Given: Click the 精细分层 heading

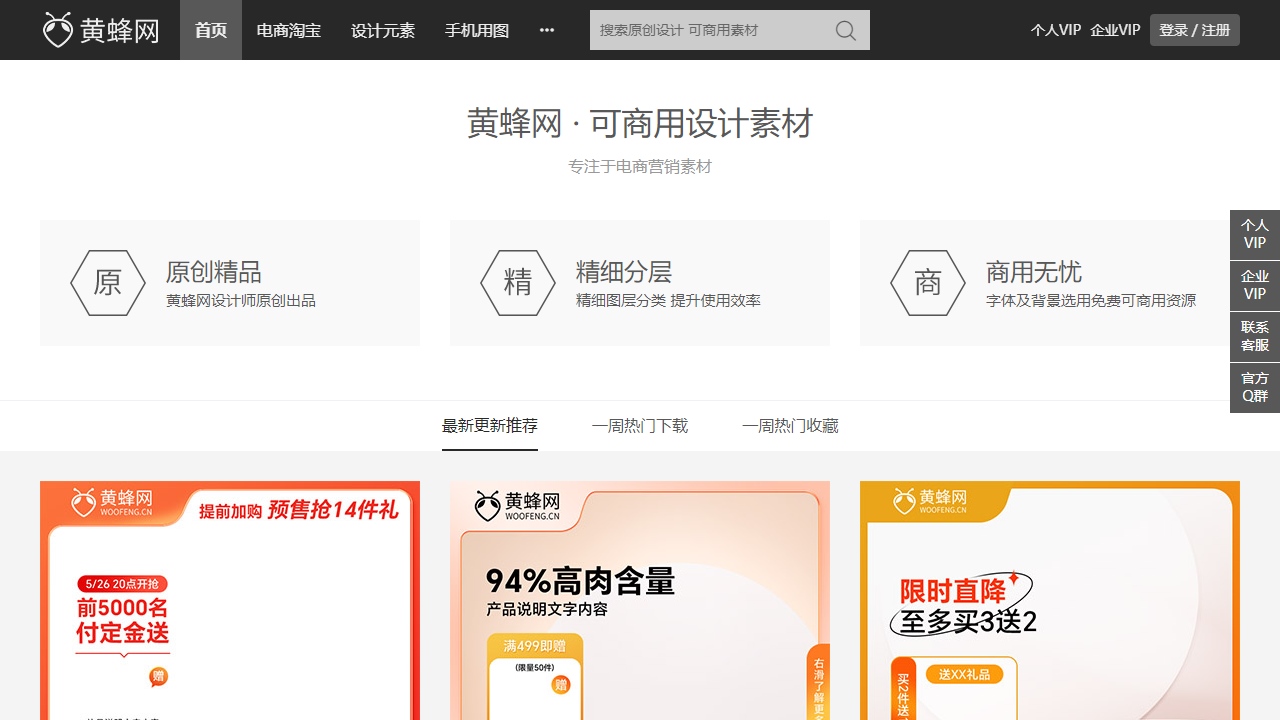Looking at the screenshot, I should point(624,272).
